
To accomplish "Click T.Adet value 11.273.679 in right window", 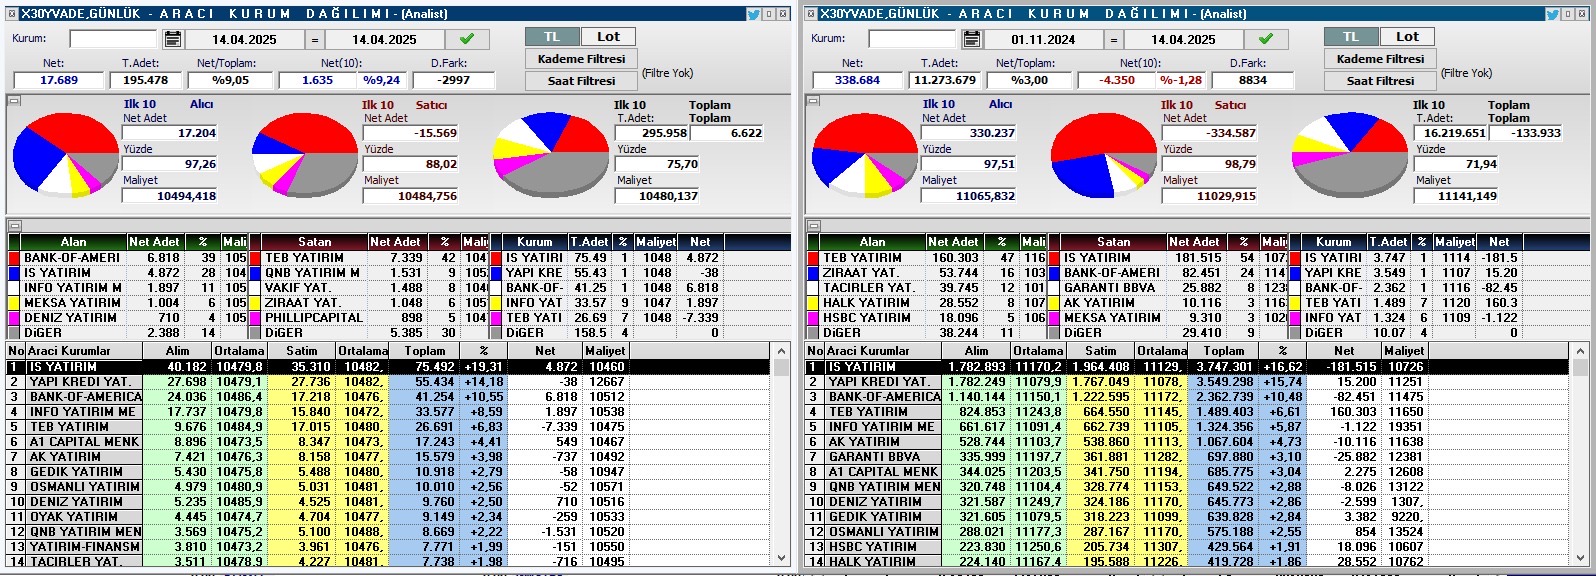I will [x=944, y=80].
